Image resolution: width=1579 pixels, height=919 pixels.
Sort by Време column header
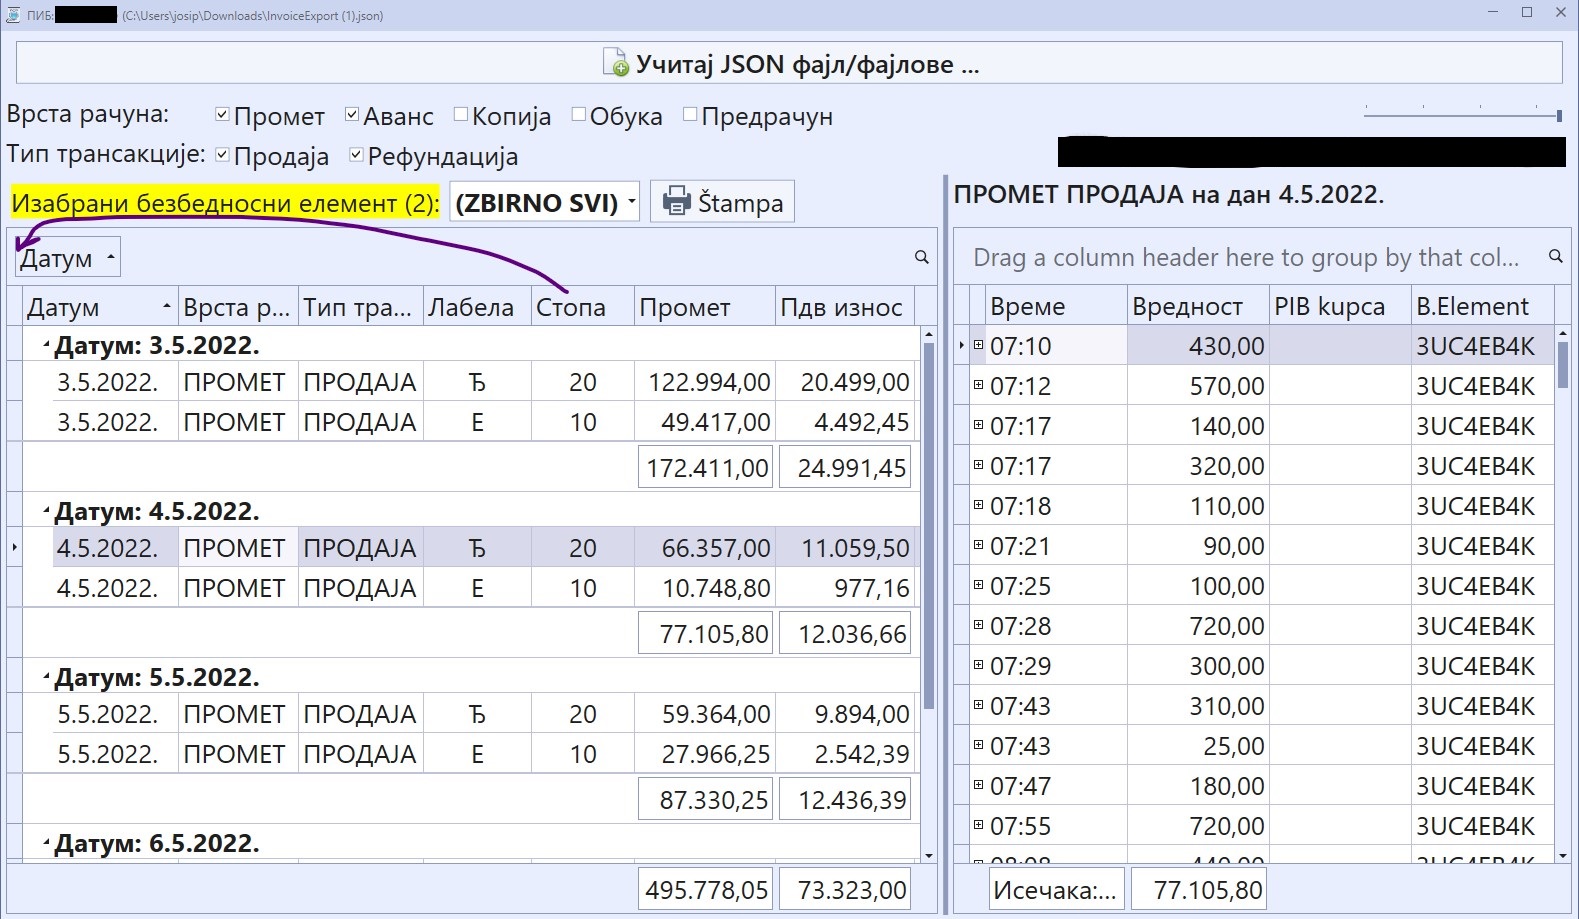coord(1056,306)
